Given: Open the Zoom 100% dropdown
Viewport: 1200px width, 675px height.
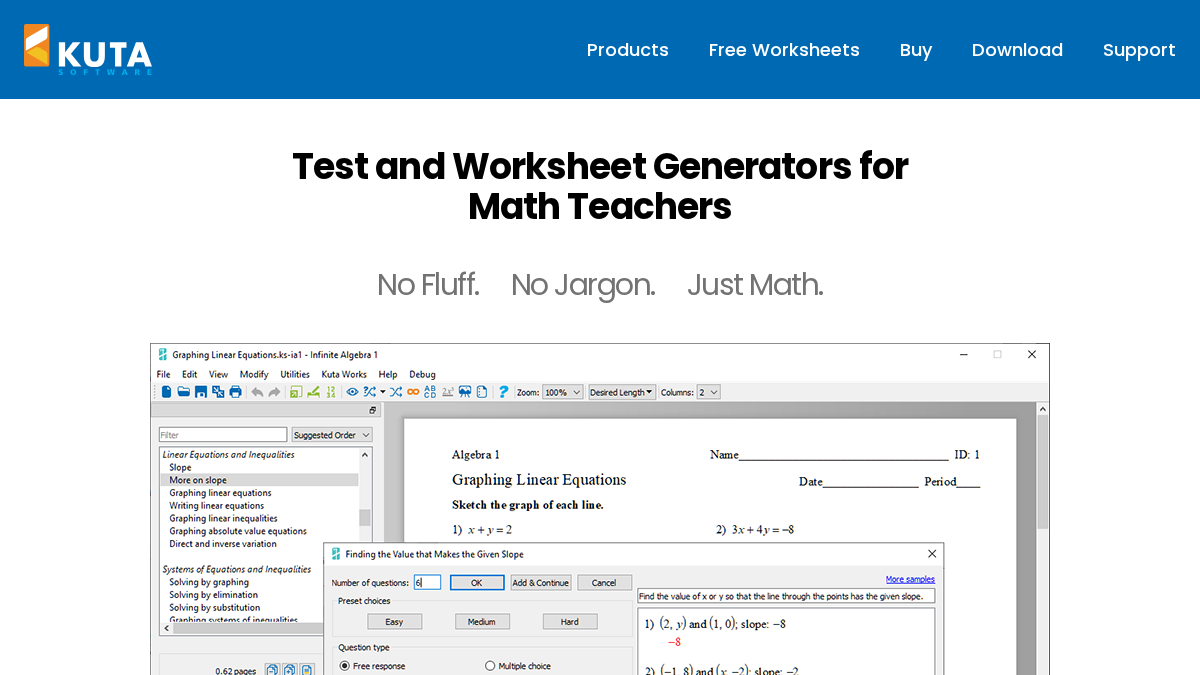Looking at the screenshot, I should (562, 392).
